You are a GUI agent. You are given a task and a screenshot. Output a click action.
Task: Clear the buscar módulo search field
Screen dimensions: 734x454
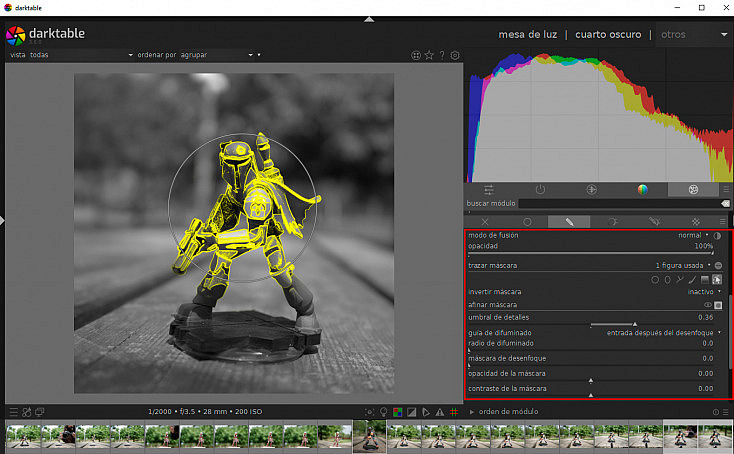(x=725, y=204)
